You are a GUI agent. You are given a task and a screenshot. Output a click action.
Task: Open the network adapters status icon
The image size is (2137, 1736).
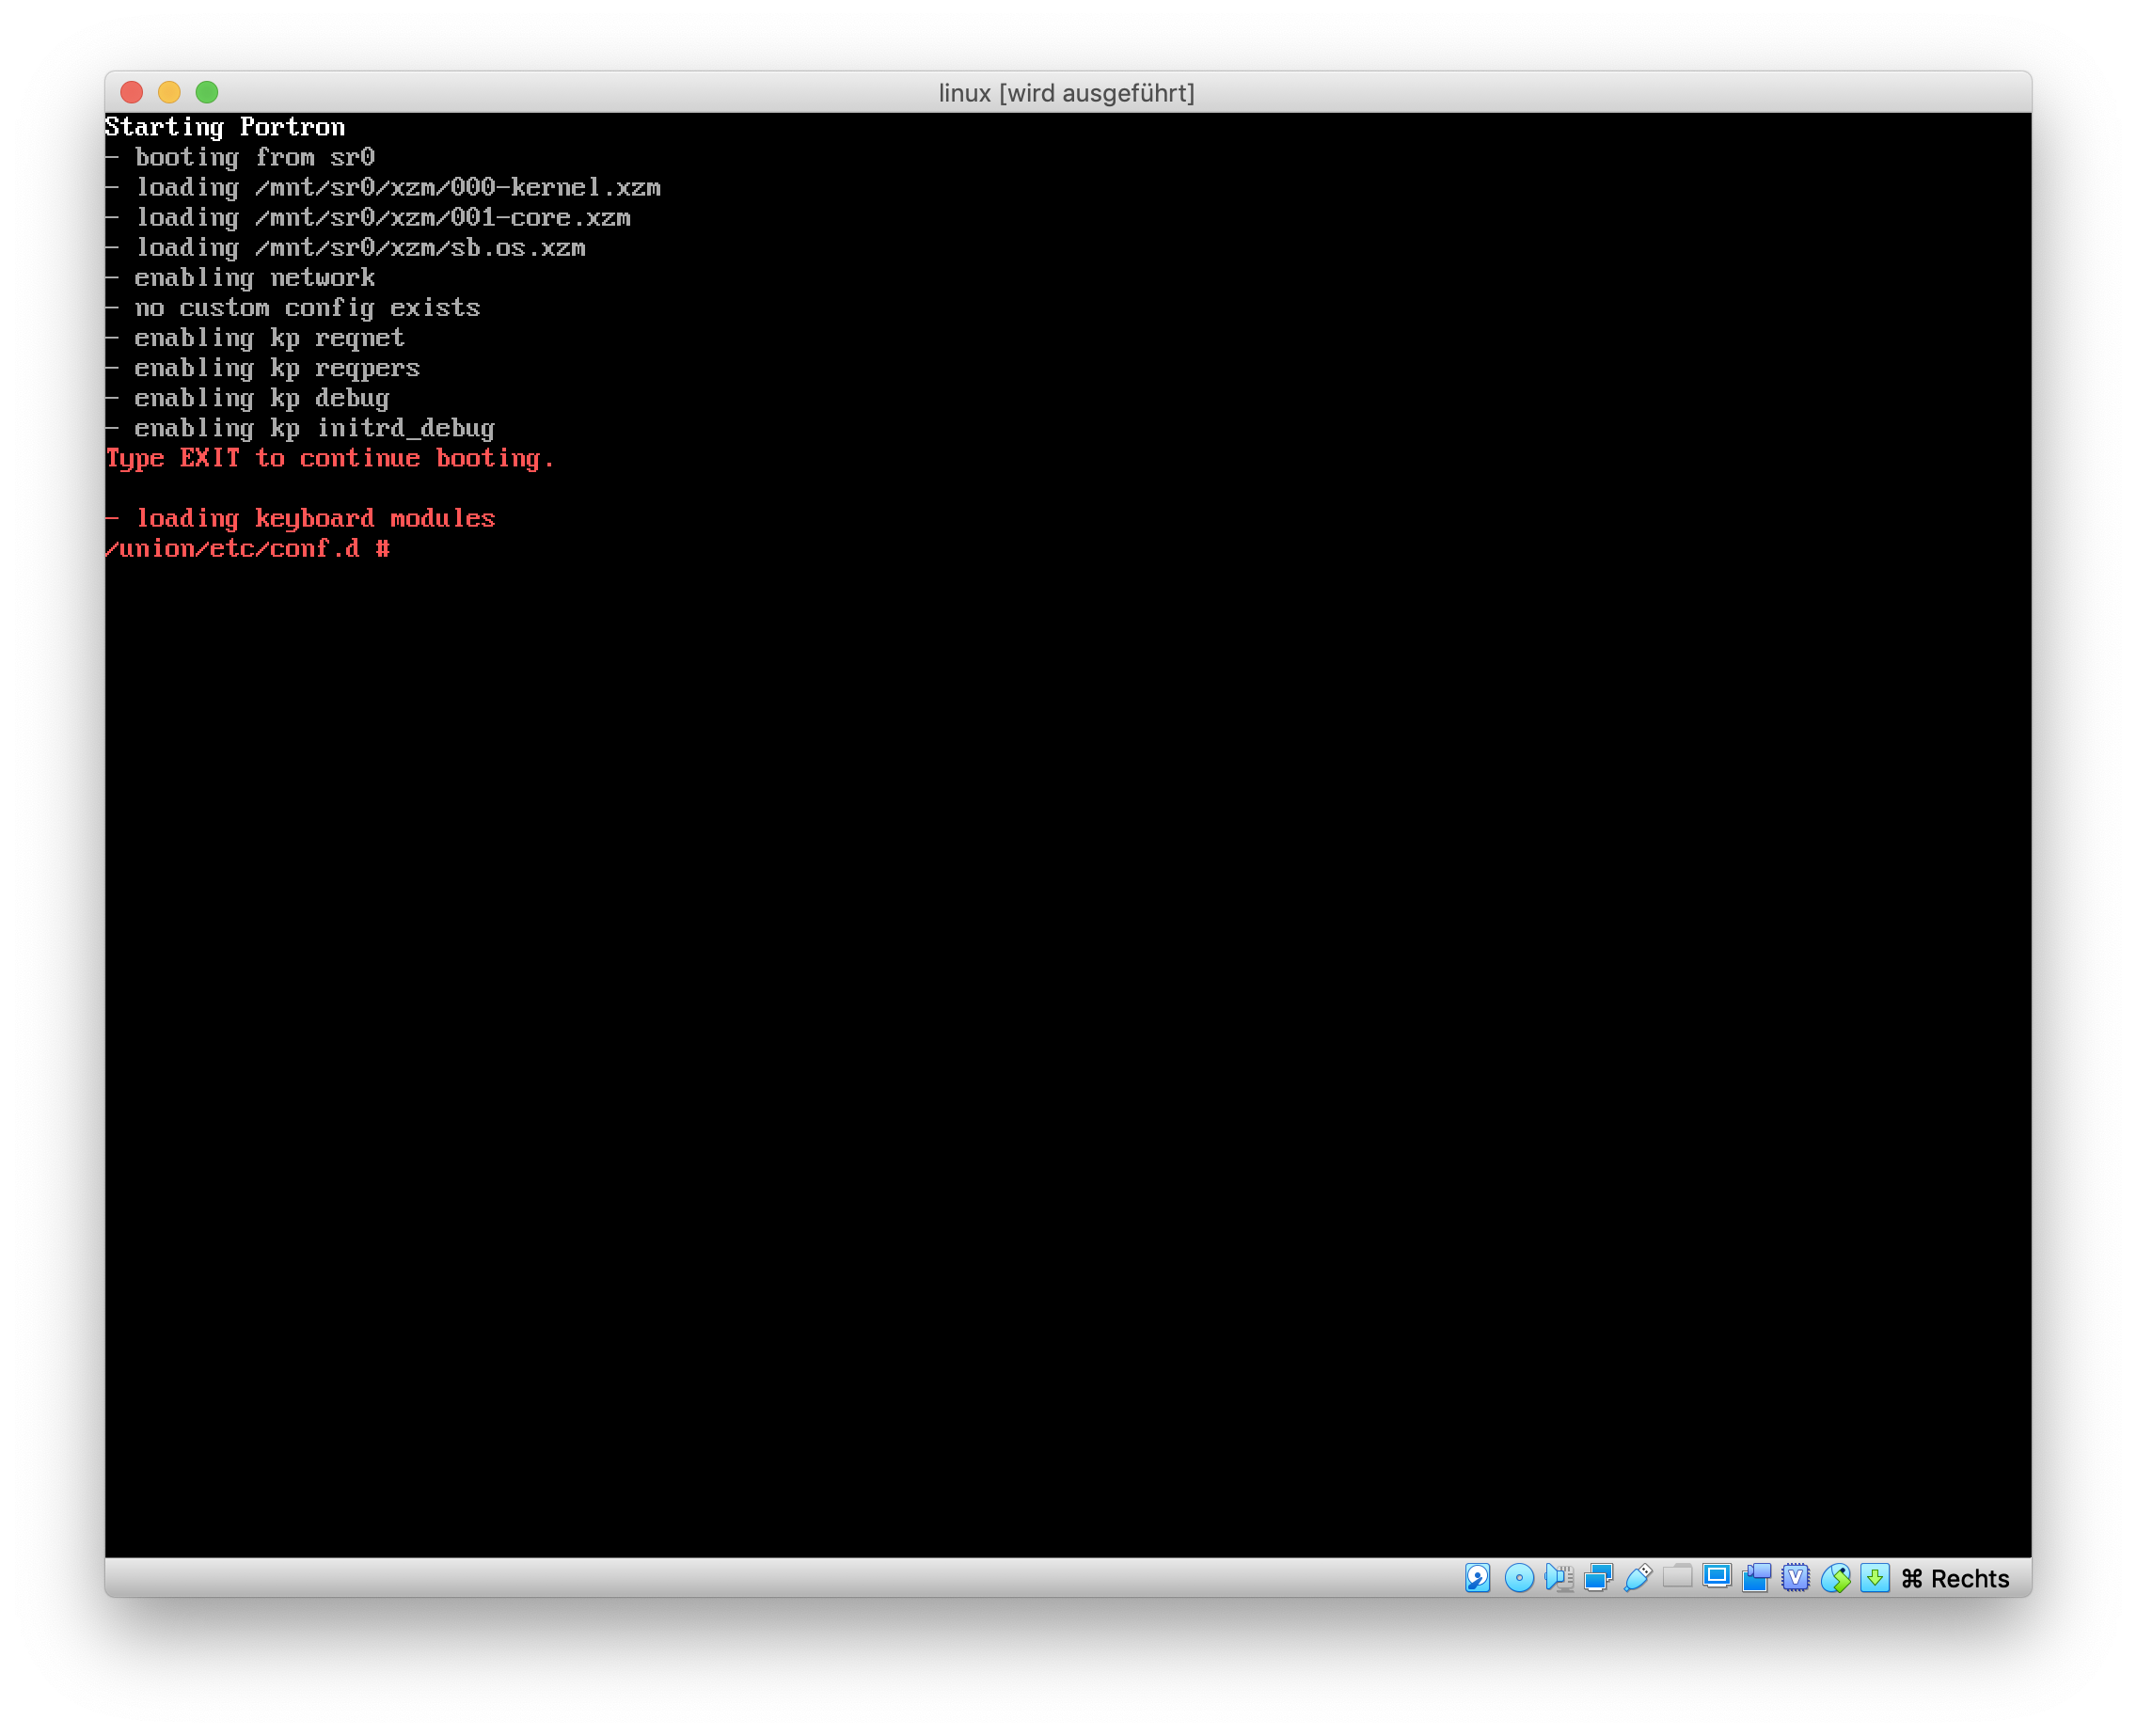click(1598, 1577)
